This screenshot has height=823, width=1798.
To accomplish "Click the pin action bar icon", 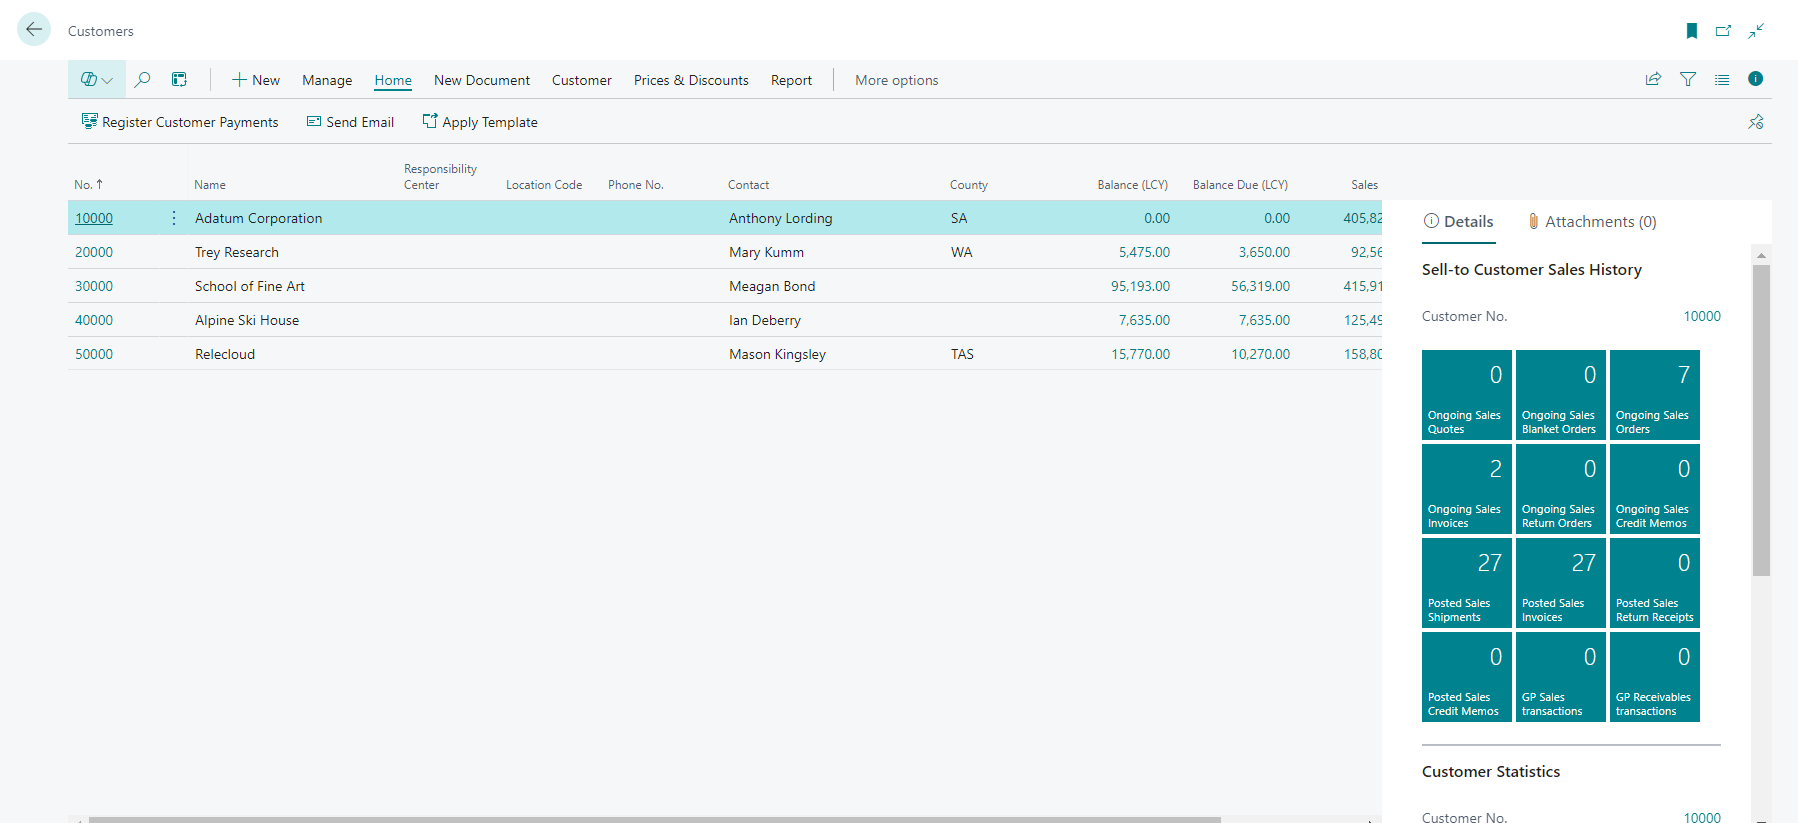I will pos(1755,122).
